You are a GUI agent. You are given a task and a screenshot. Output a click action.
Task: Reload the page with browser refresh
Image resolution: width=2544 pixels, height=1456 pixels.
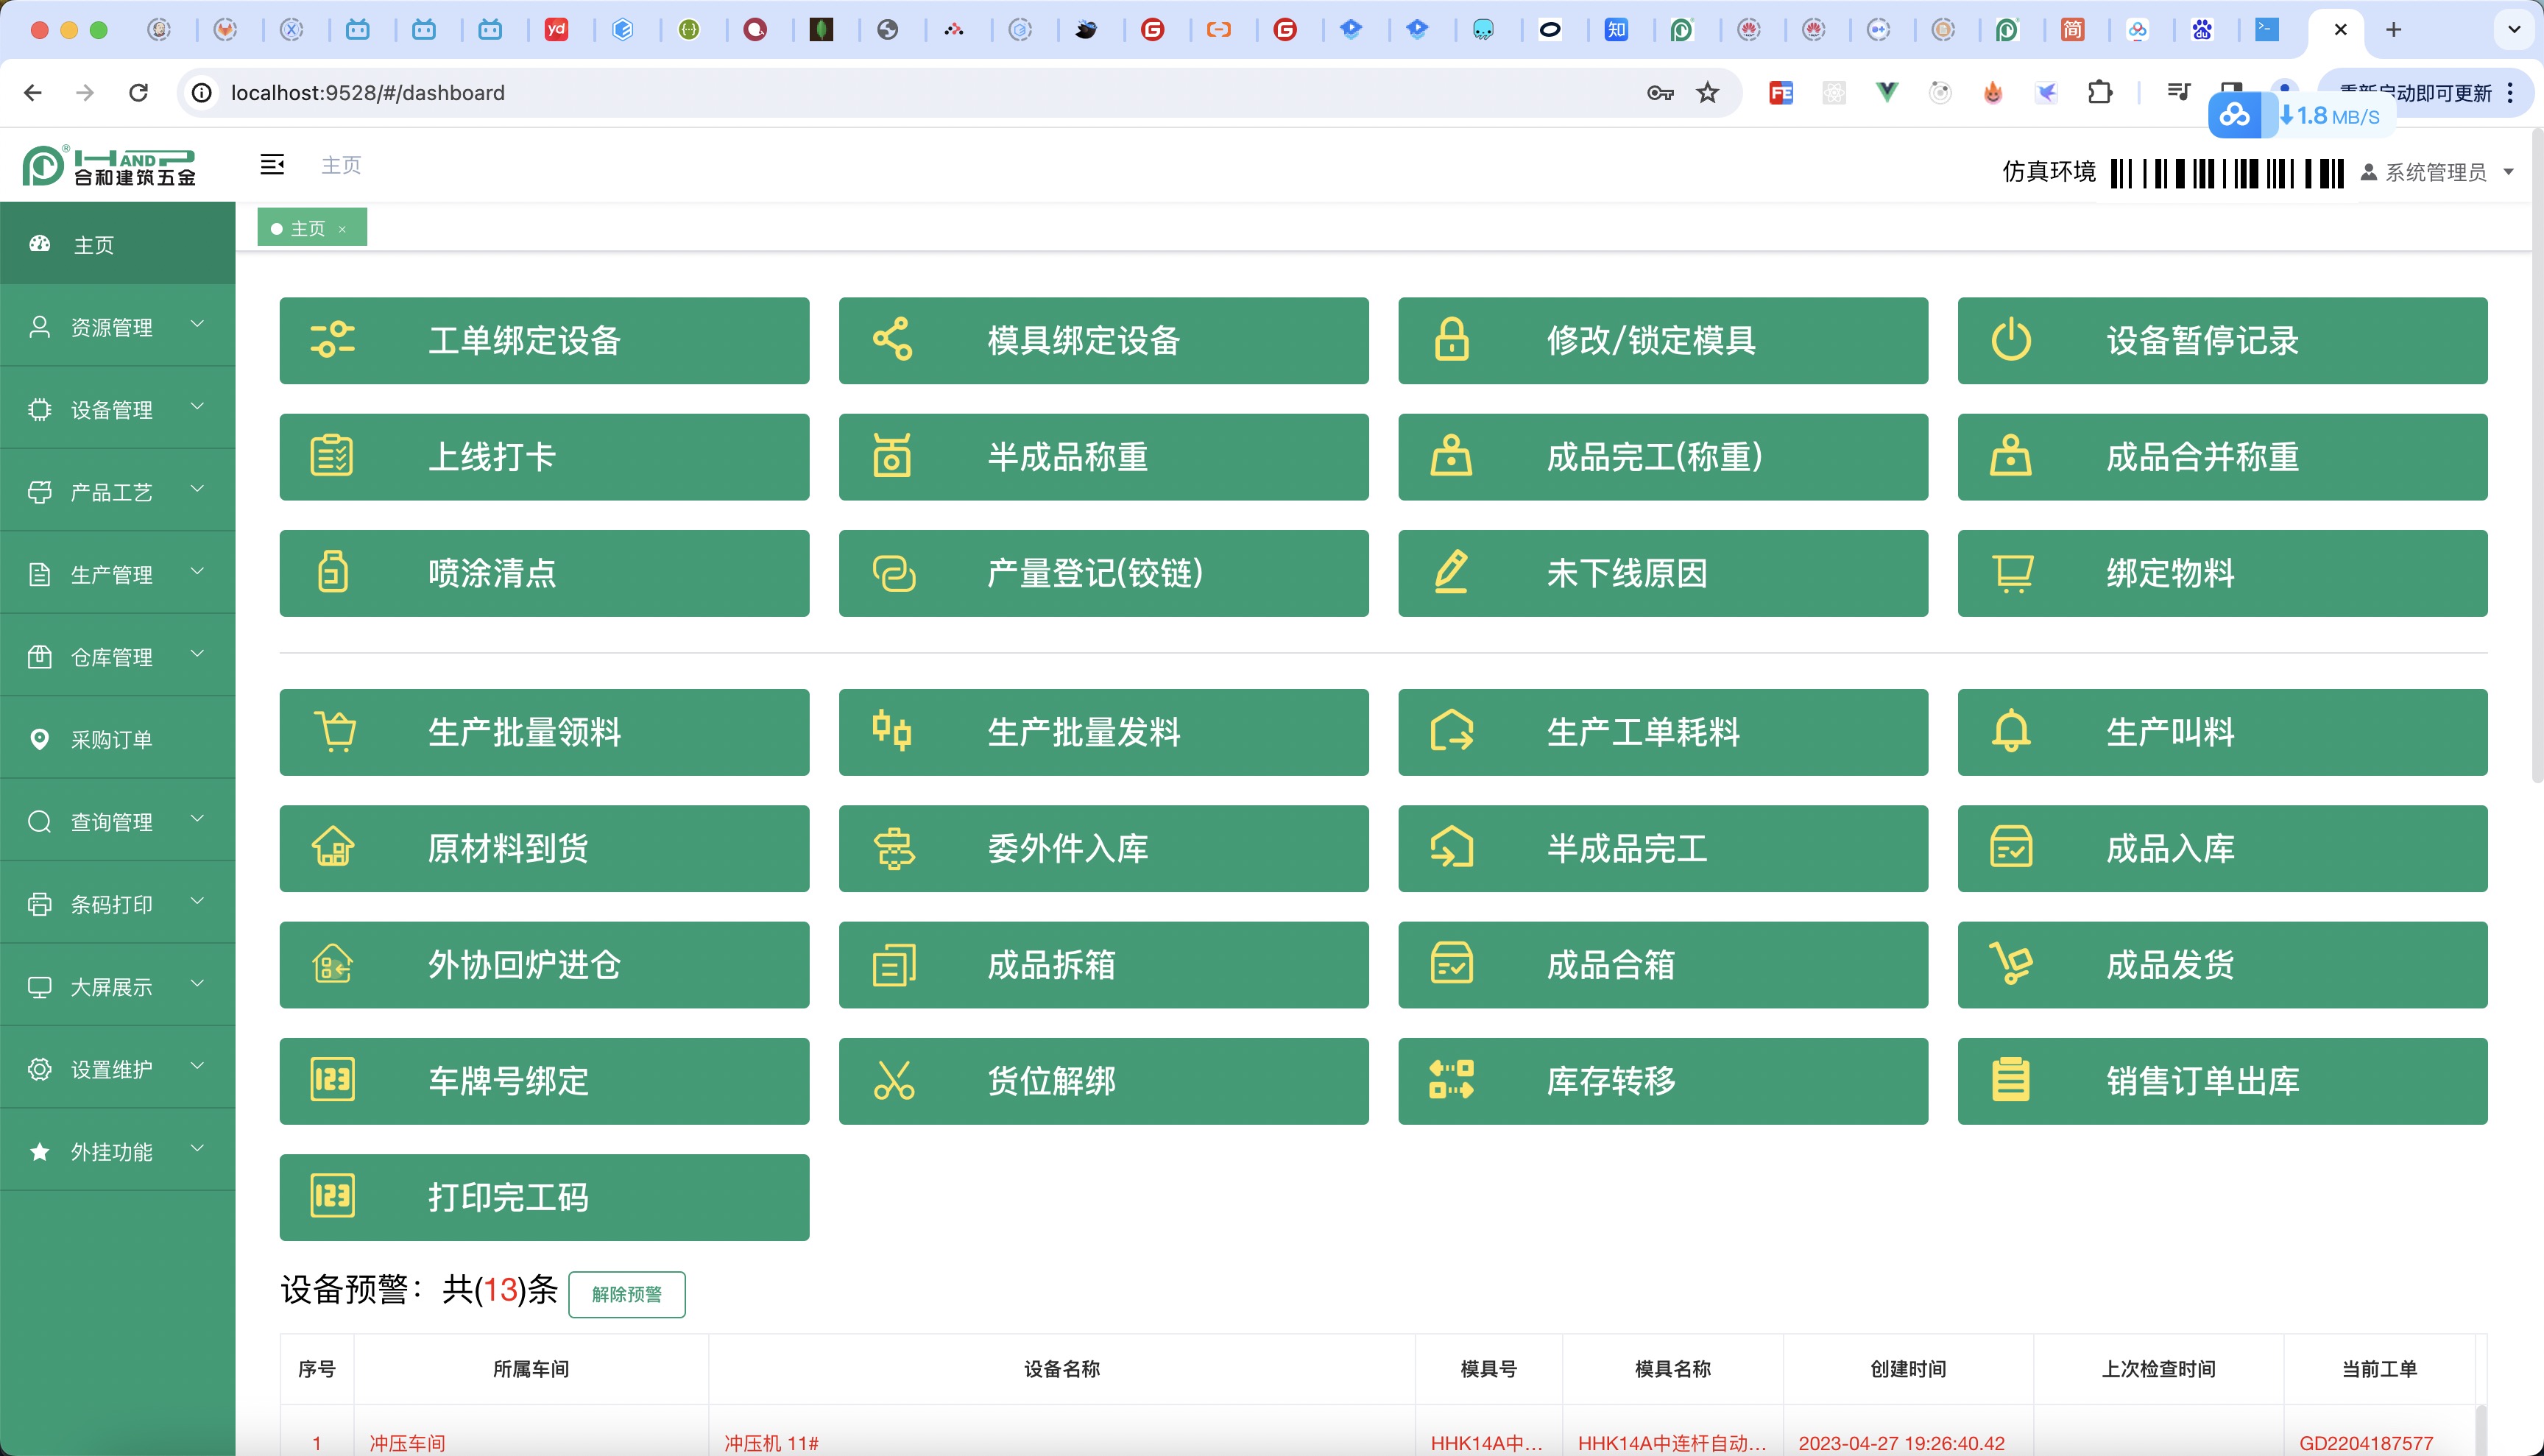(139, 92)
